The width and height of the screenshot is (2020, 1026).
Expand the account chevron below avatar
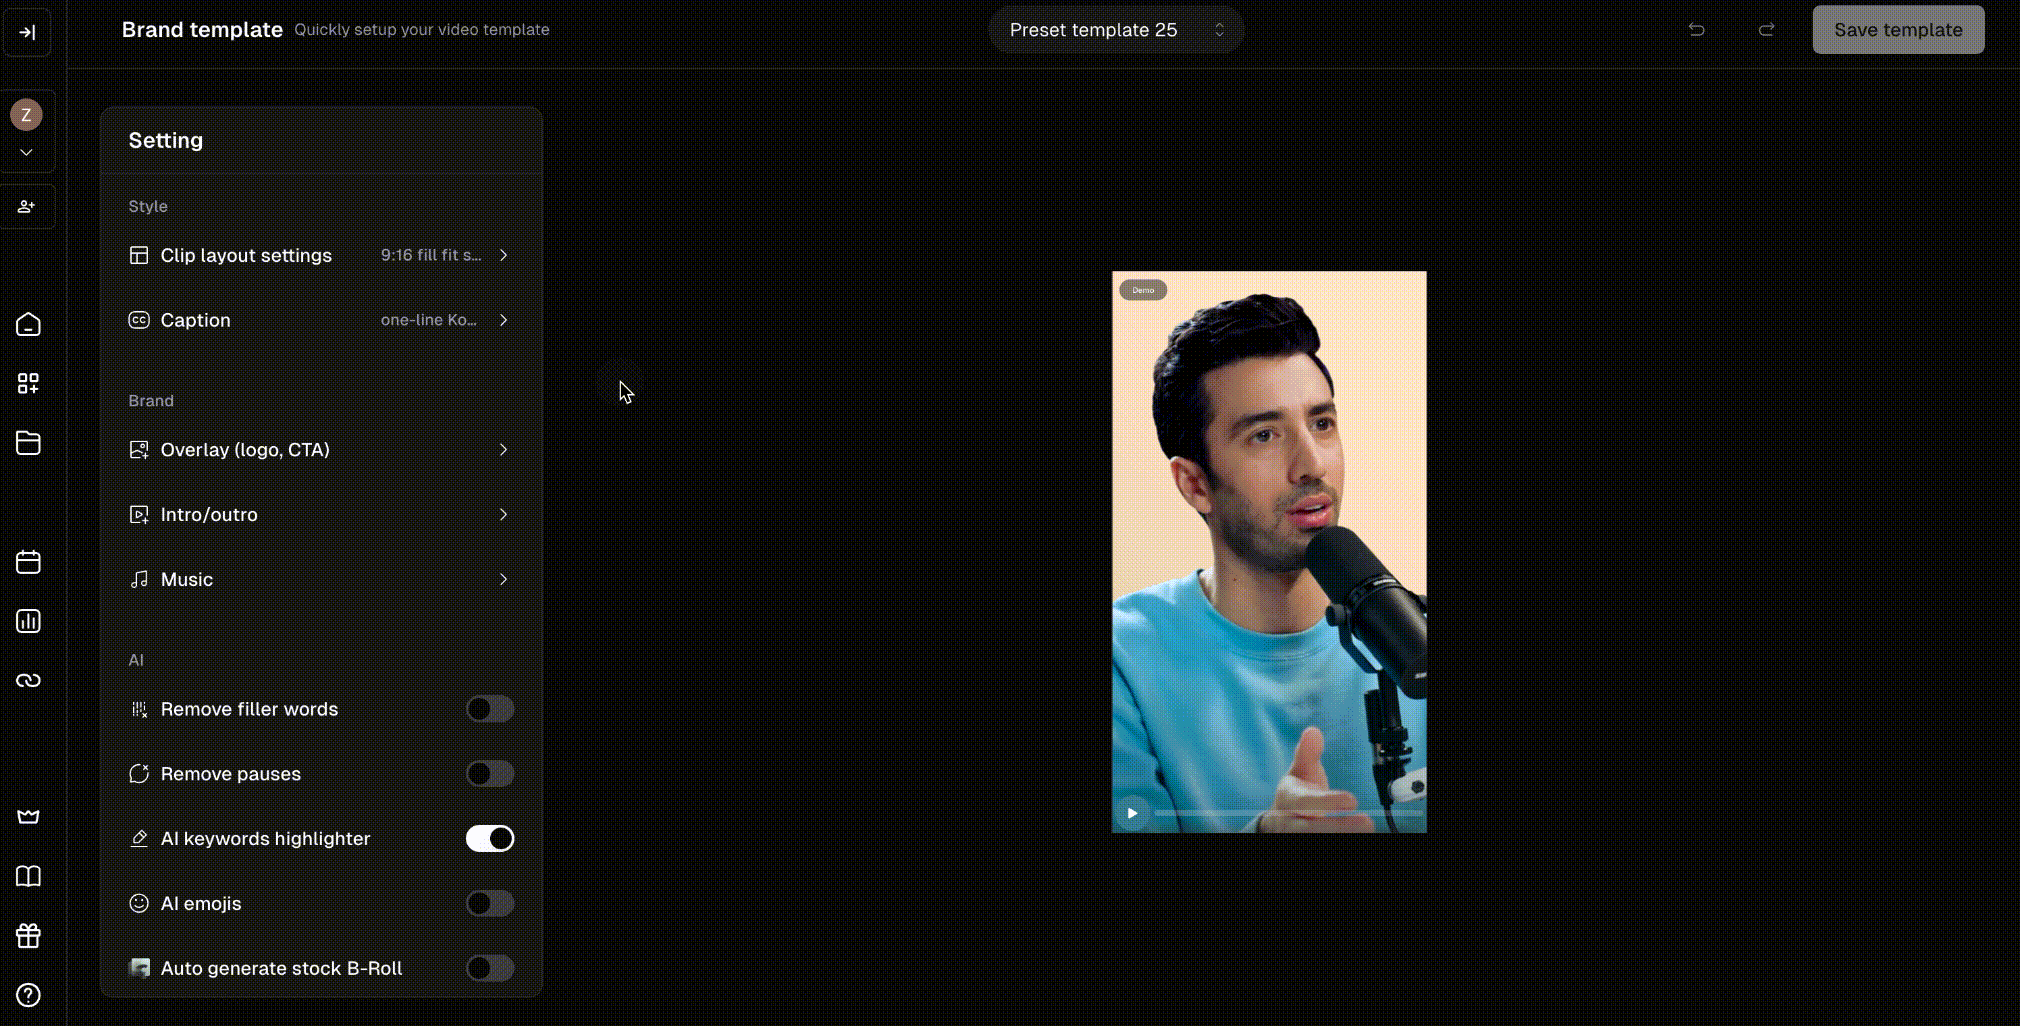click(x=26, y=153)
